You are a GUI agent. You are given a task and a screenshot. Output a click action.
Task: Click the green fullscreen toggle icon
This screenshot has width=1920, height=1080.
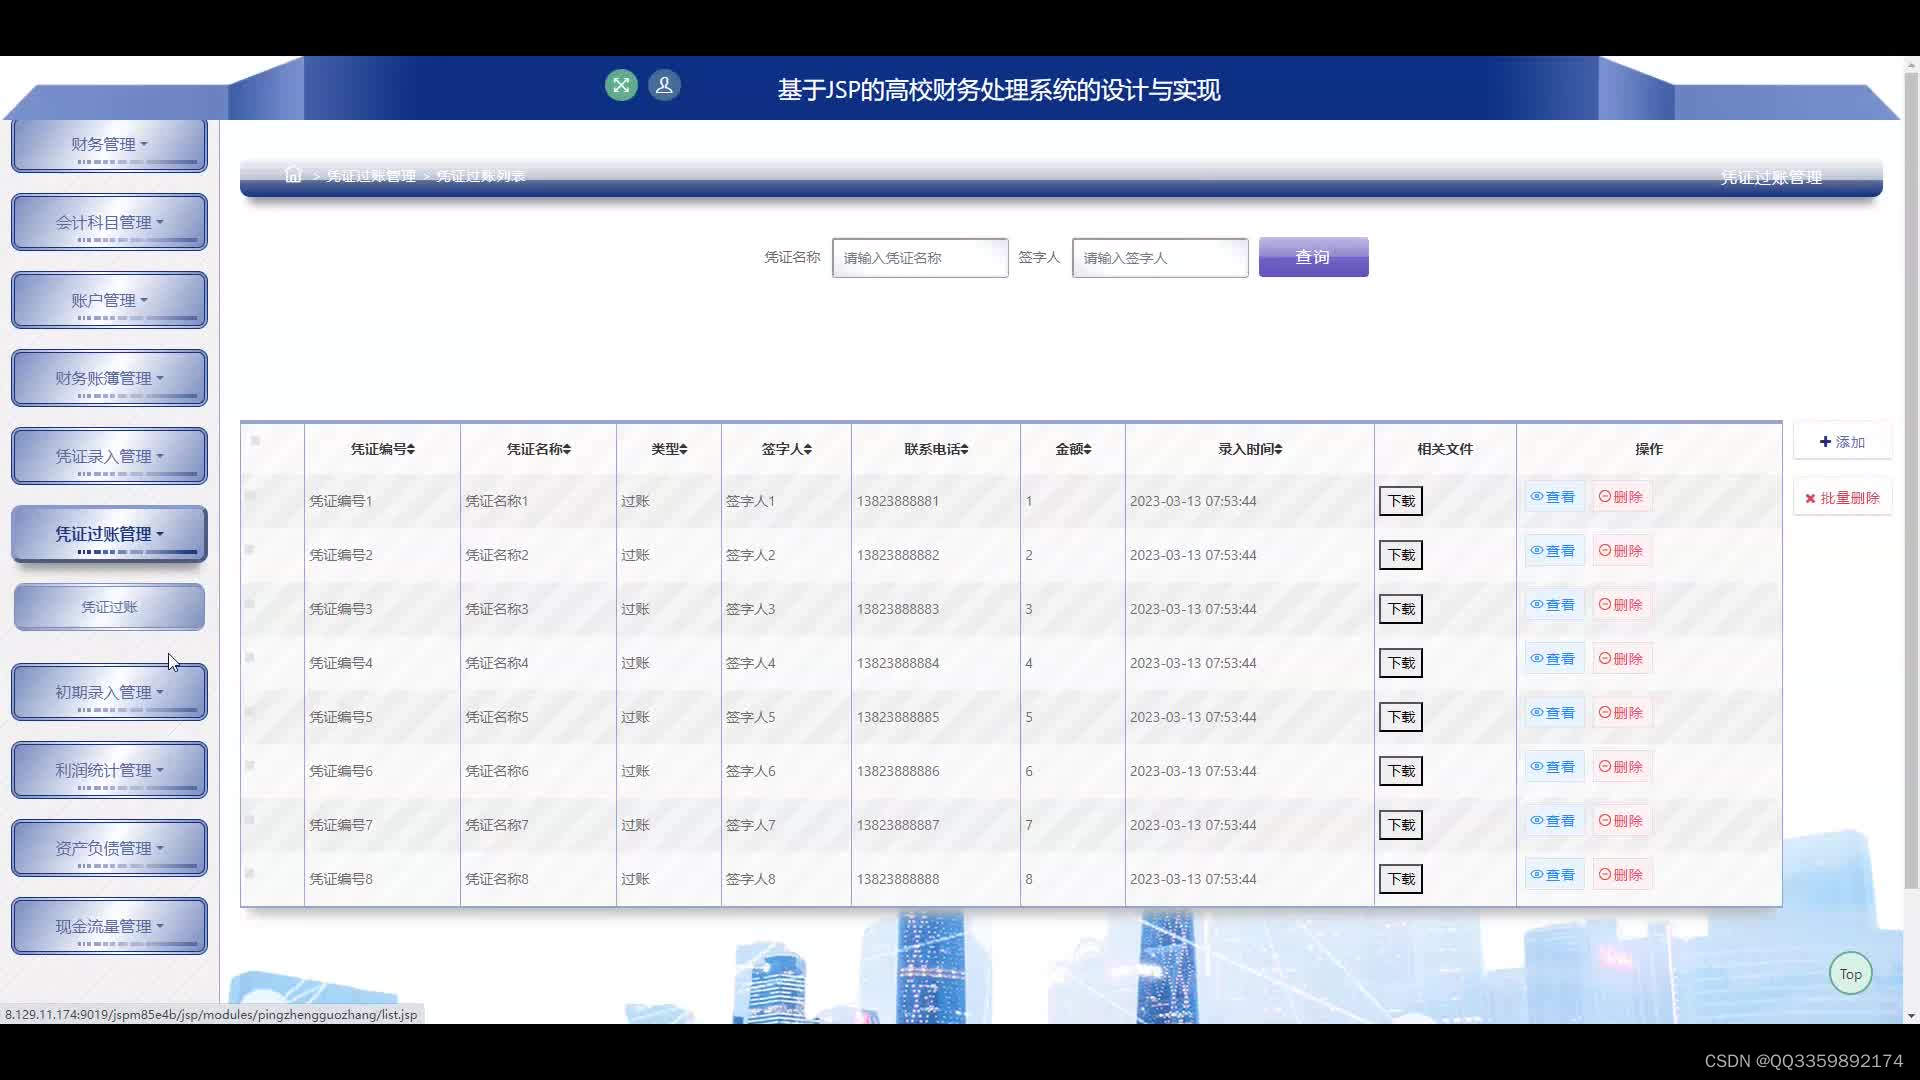pos(621,85)
